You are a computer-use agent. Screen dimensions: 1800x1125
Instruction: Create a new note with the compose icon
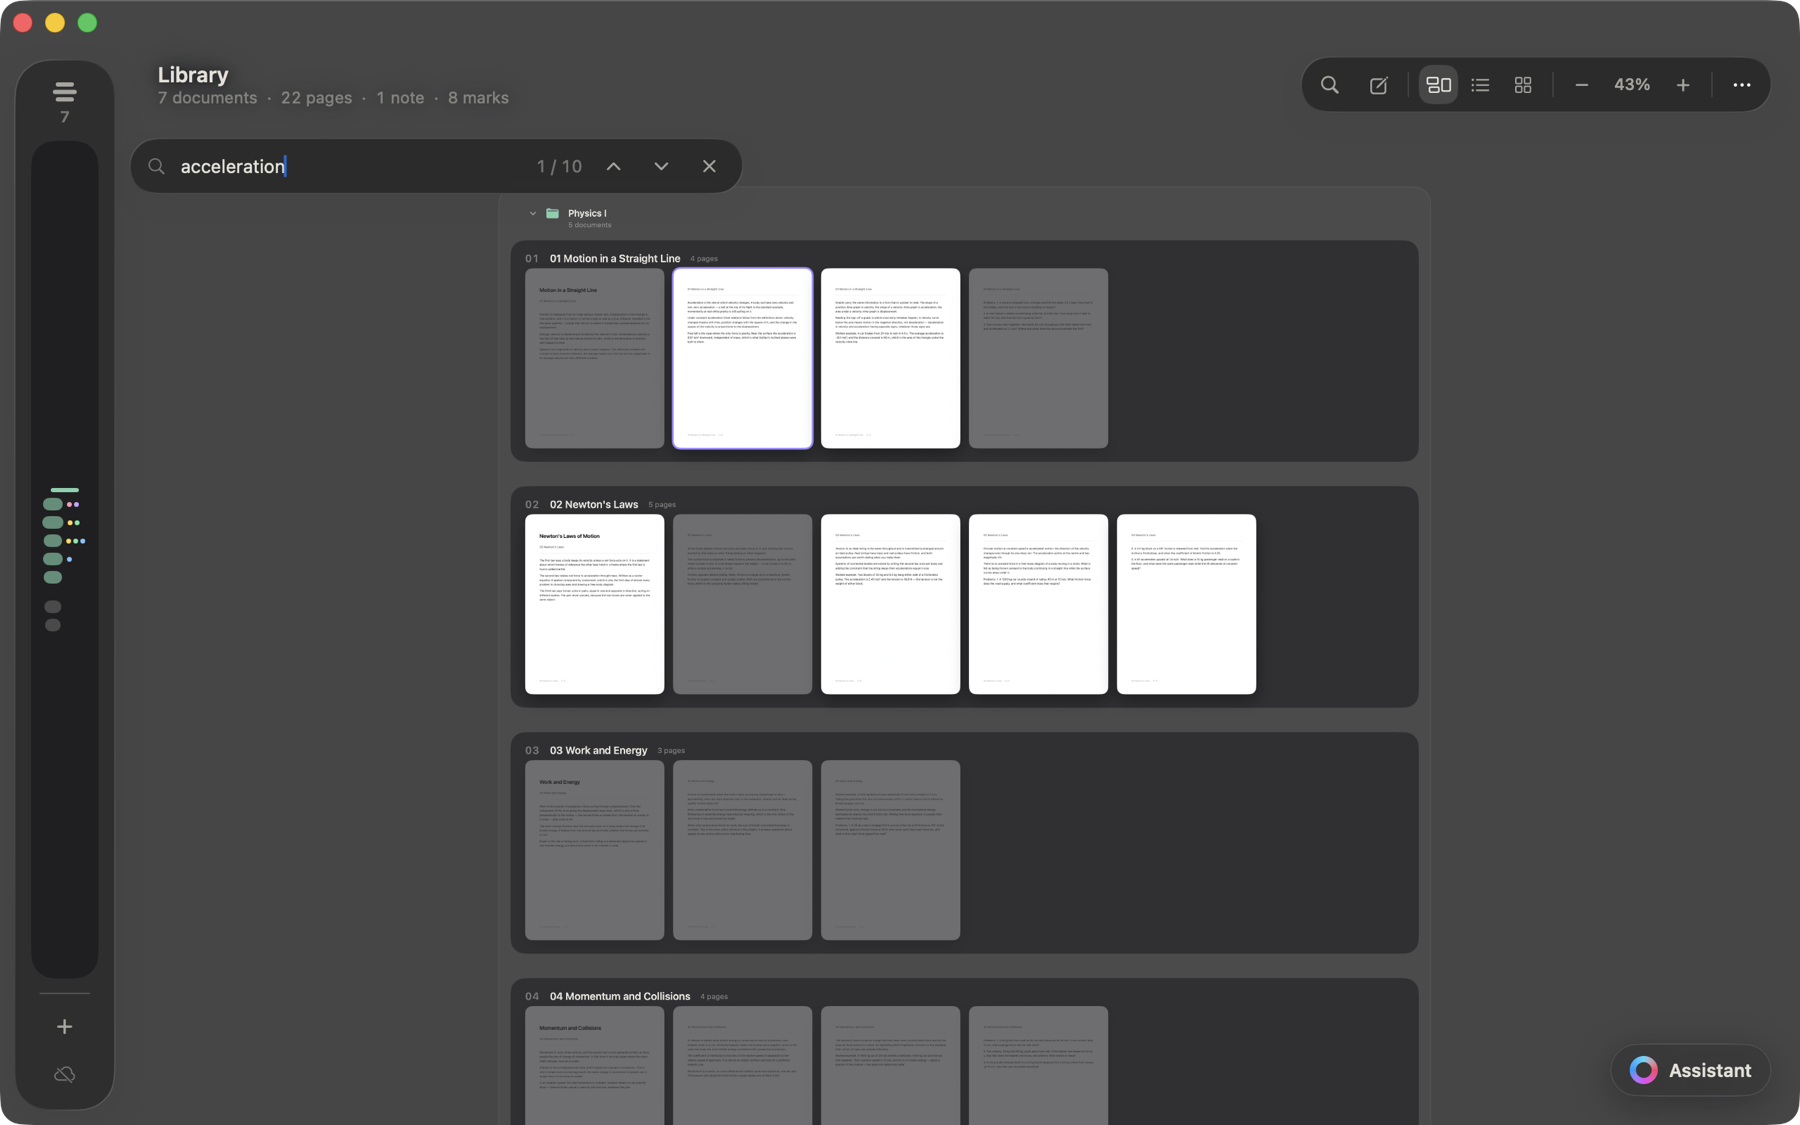(x=1378, y=85)
